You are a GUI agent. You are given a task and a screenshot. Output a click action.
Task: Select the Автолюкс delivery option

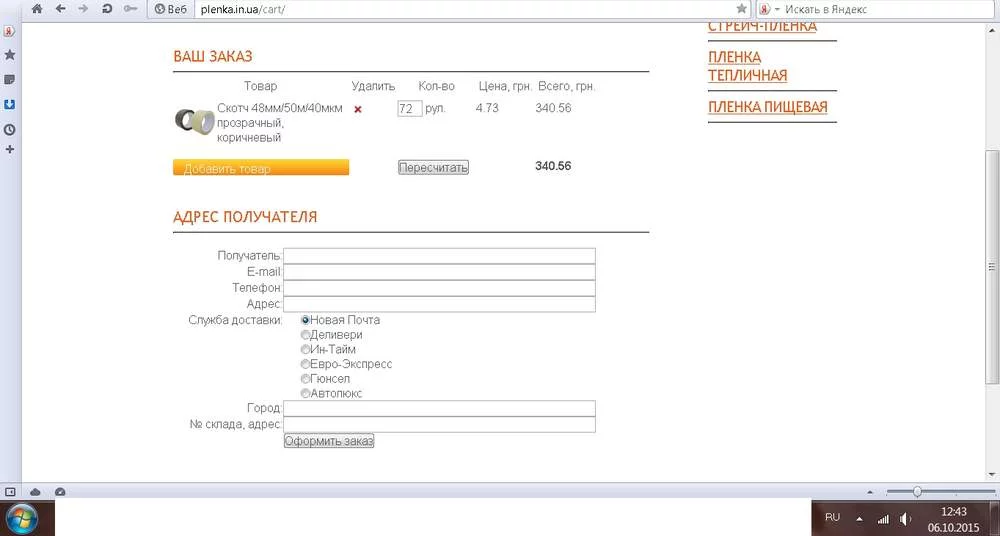click(305, 394)
